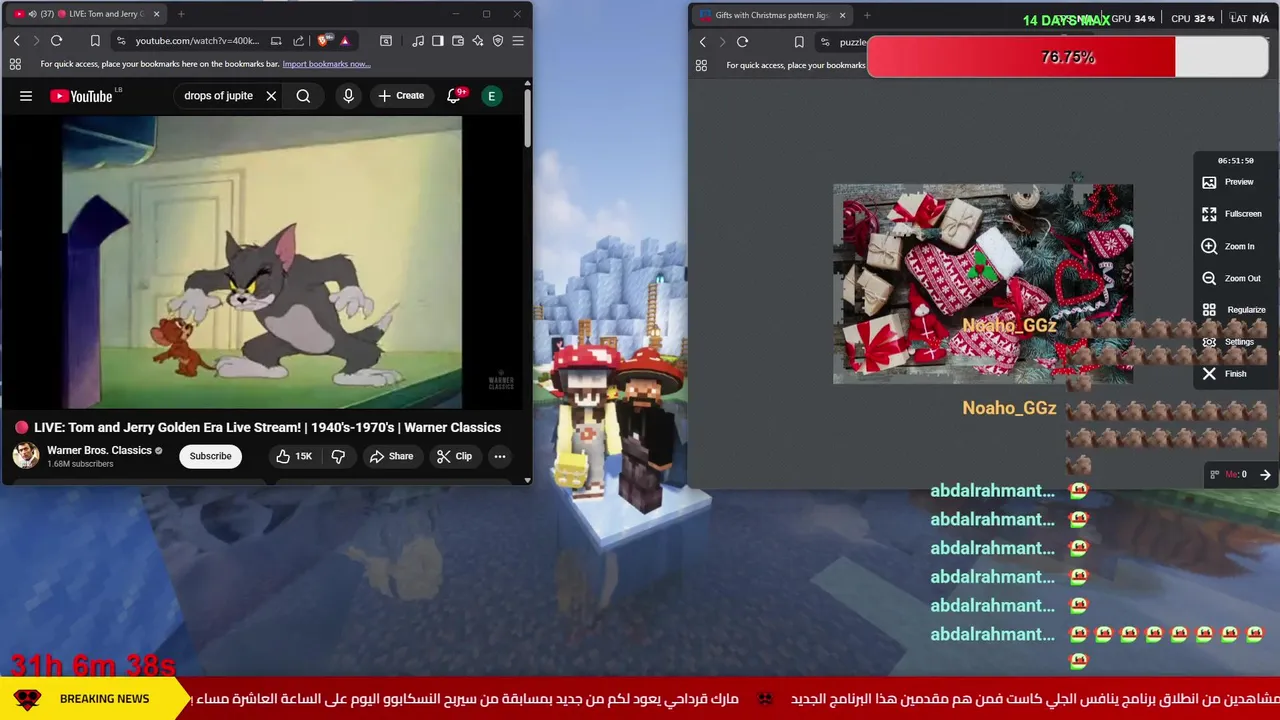Open the account avatar E menu

491,96
